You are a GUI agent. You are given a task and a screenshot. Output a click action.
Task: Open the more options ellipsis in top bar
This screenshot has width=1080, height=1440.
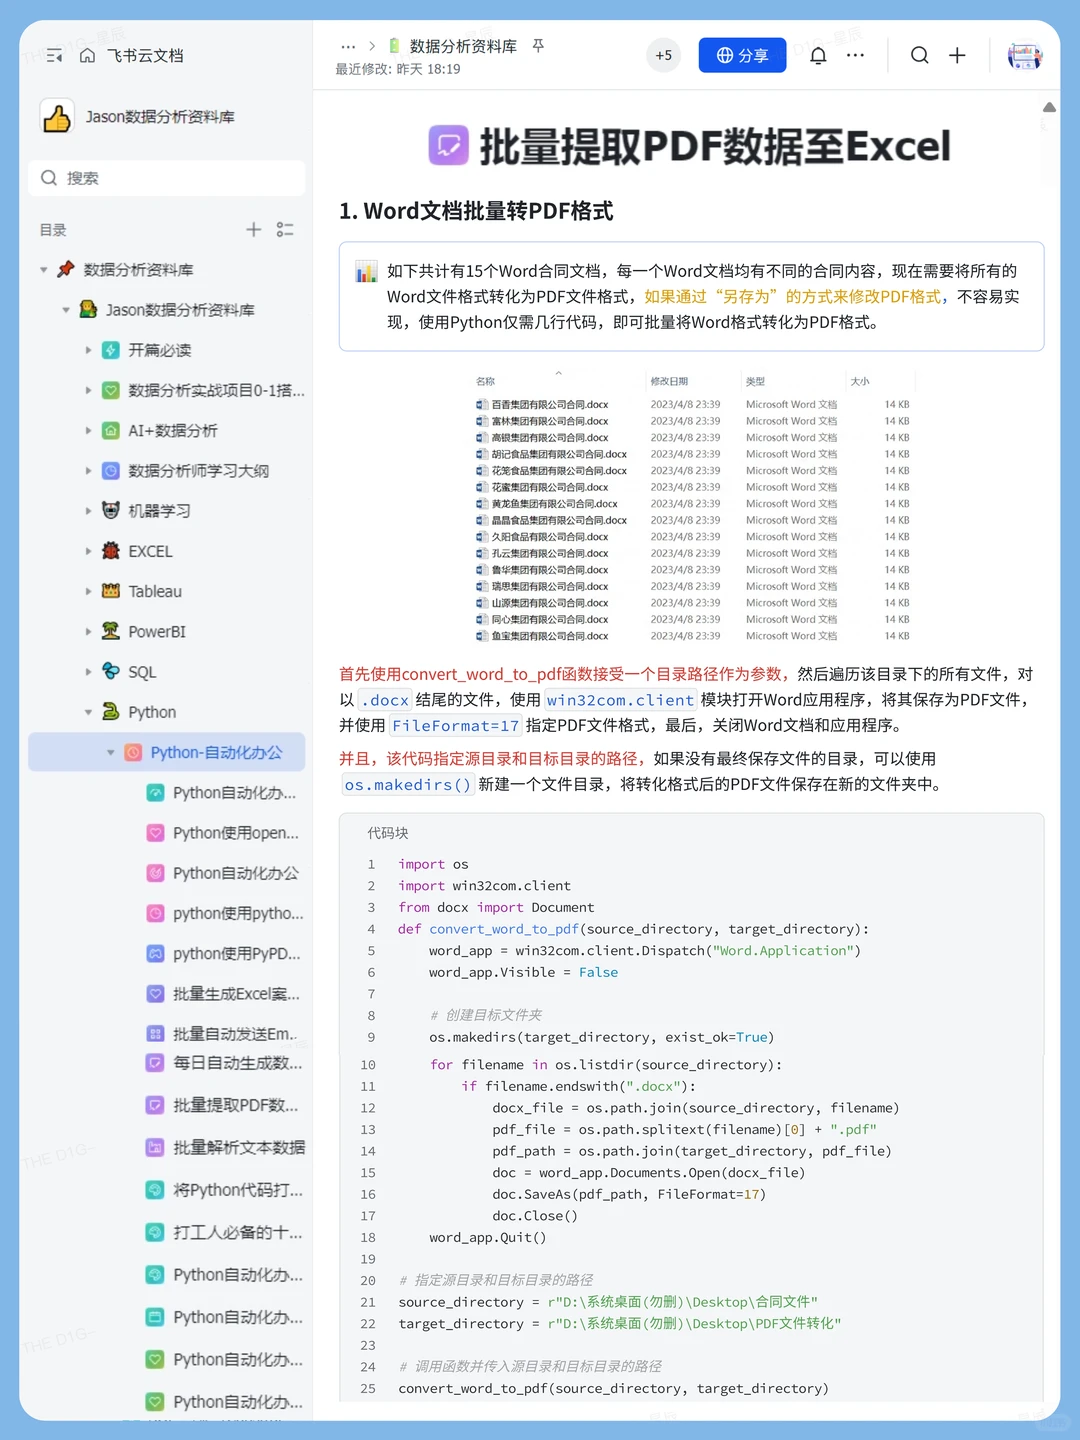(x=855, y=55)
